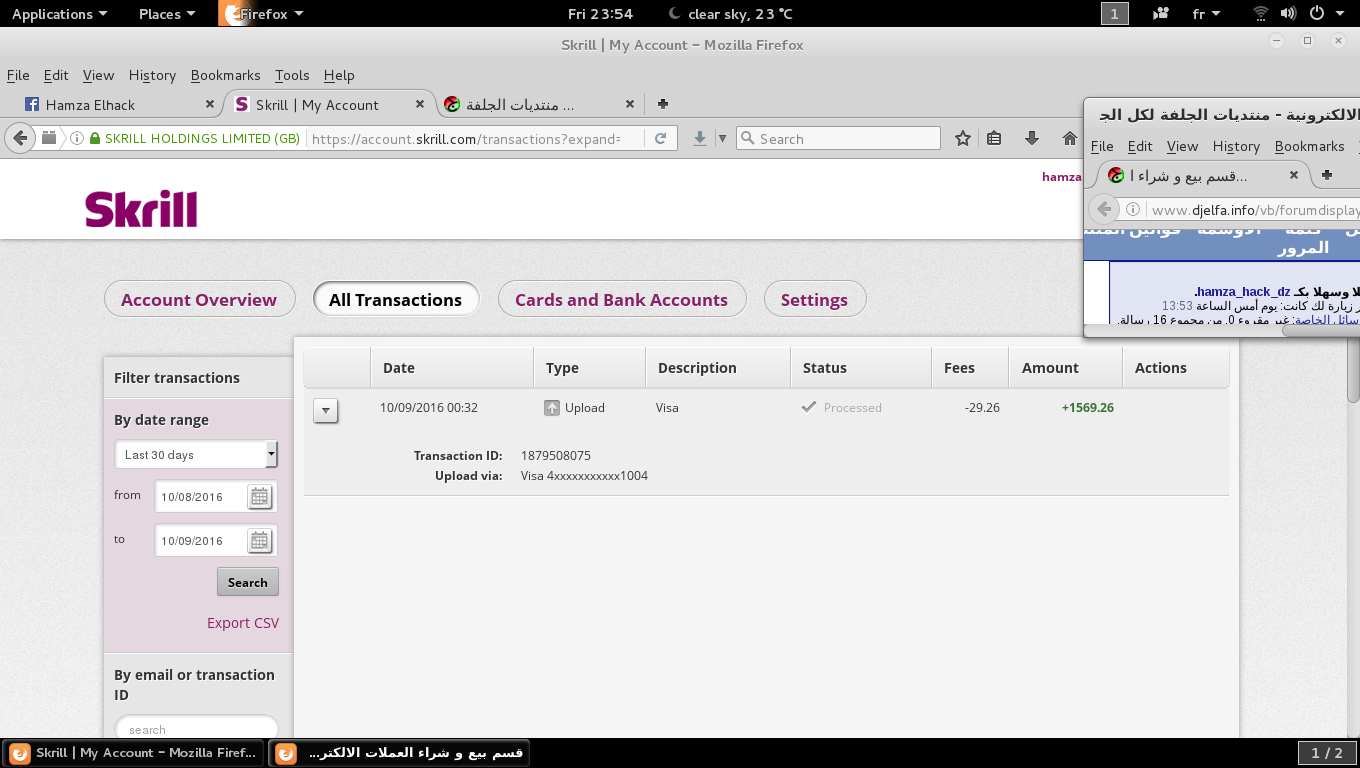Click the Skrill page vertical scrollbar

coord(1353,449)
